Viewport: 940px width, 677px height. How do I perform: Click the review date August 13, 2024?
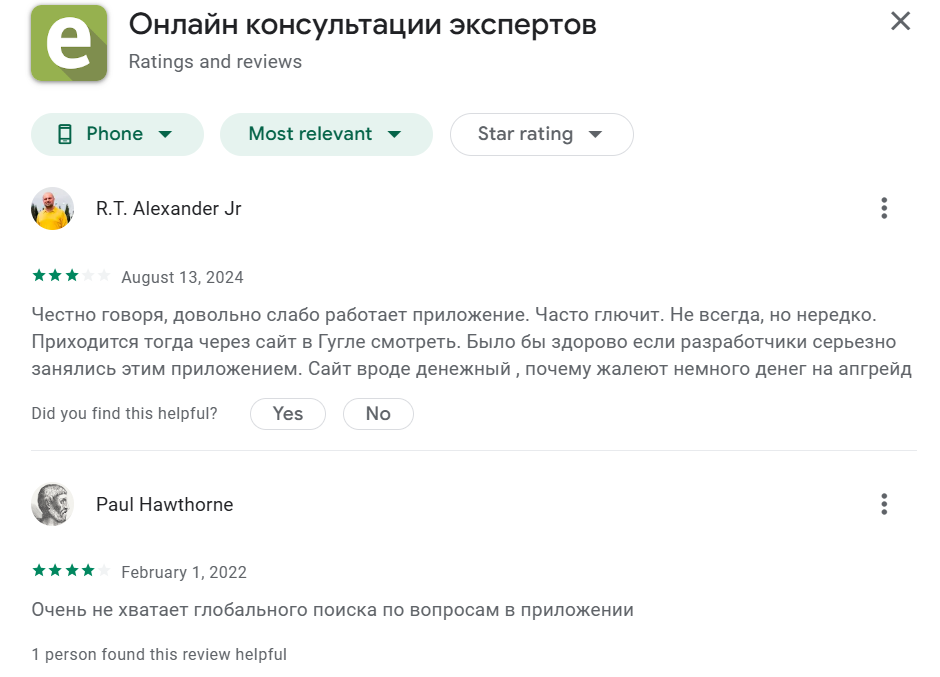pyautogui.click(x=182, y=276)
